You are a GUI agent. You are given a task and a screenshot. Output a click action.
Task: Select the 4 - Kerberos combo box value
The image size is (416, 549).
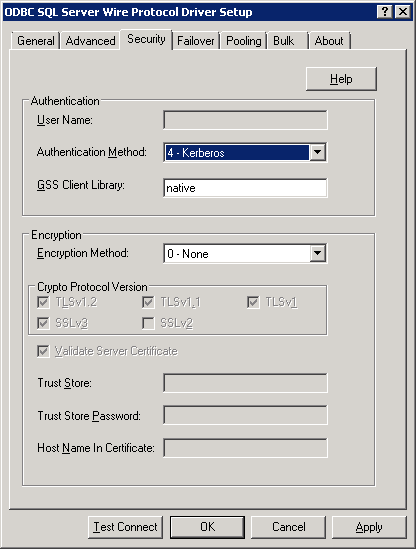pyautogui.click(x=237, y=153)
